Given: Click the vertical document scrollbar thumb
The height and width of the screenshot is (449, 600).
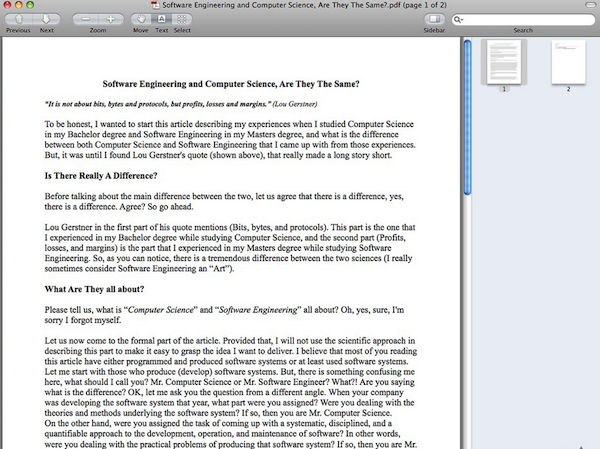Looking at the screenshot, I should pos(467,117).
